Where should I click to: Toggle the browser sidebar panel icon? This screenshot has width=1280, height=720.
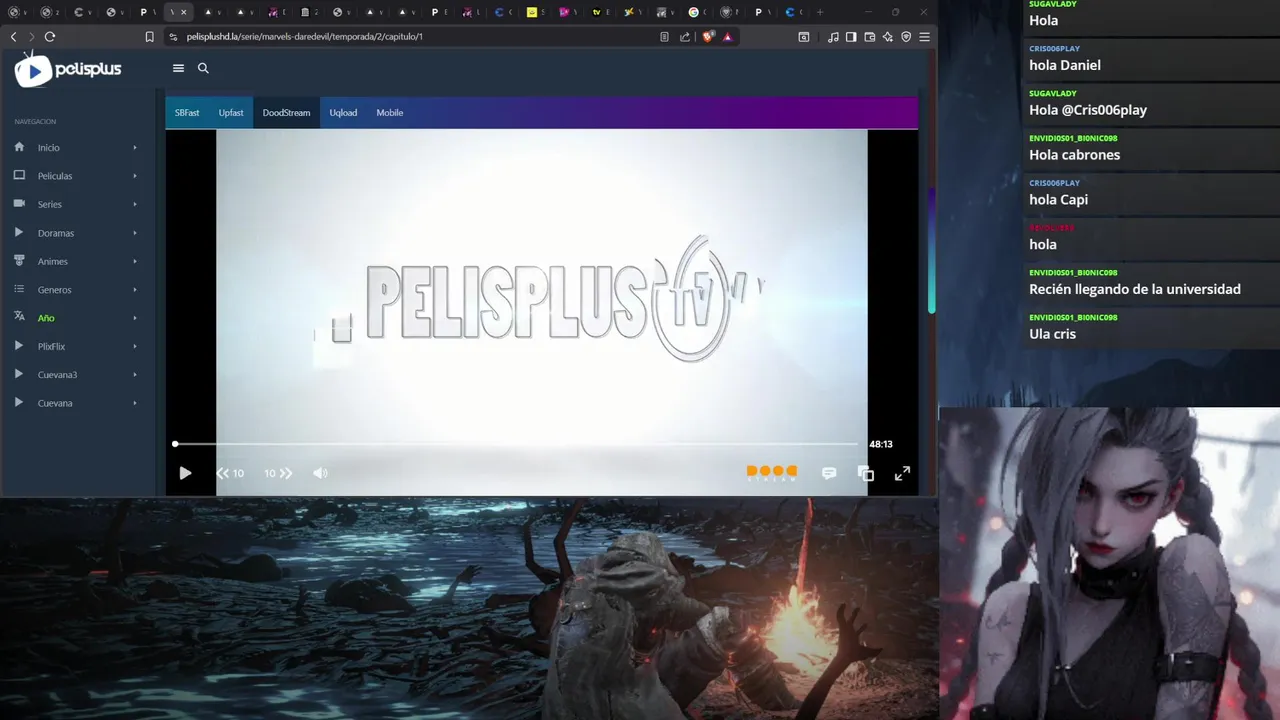851,37
